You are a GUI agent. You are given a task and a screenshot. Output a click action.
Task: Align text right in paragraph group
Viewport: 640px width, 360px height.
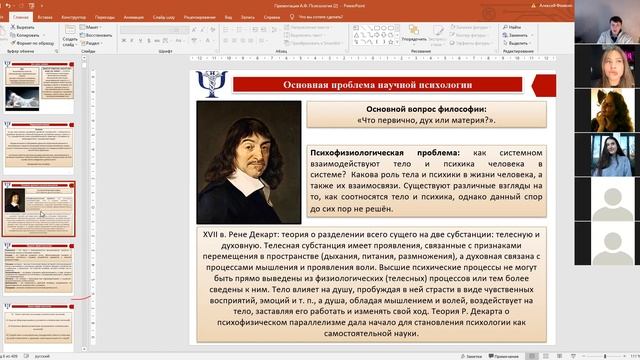pos(242,41)
